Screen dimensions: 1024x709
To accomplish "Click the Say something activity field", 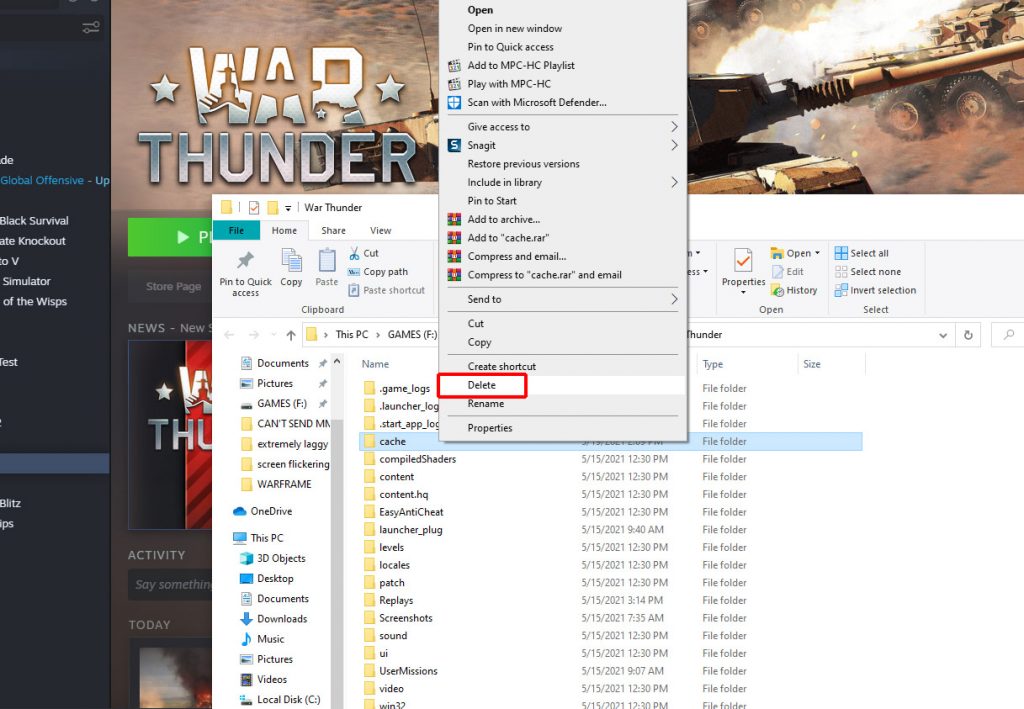I will click(170, 584).
